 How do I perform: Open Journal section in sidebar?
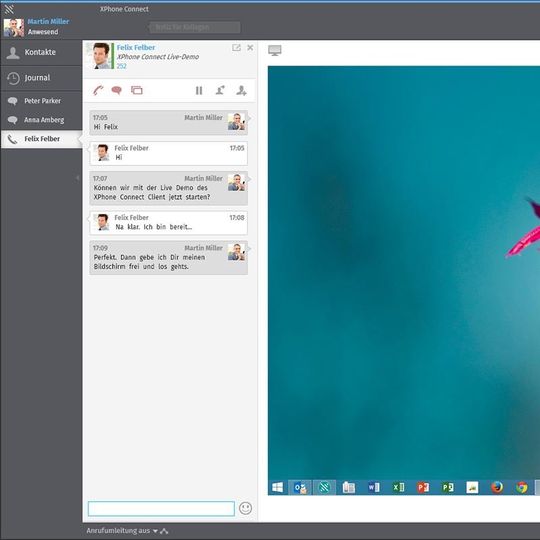pos(41,78)
